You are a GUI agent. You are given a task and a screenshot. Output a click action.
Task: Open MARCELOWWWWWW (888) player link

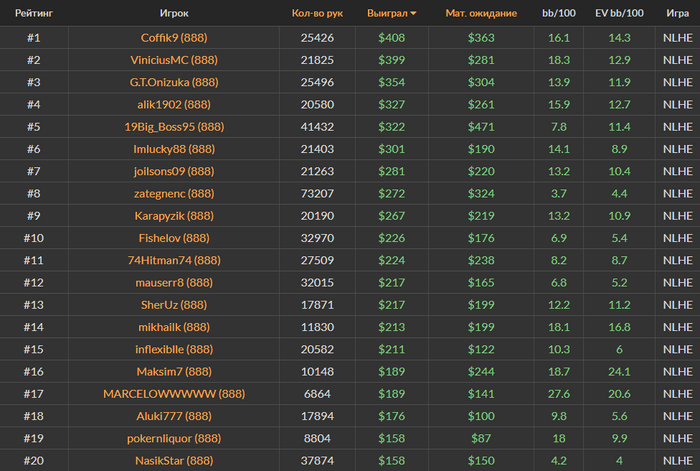tap(174, 393)
